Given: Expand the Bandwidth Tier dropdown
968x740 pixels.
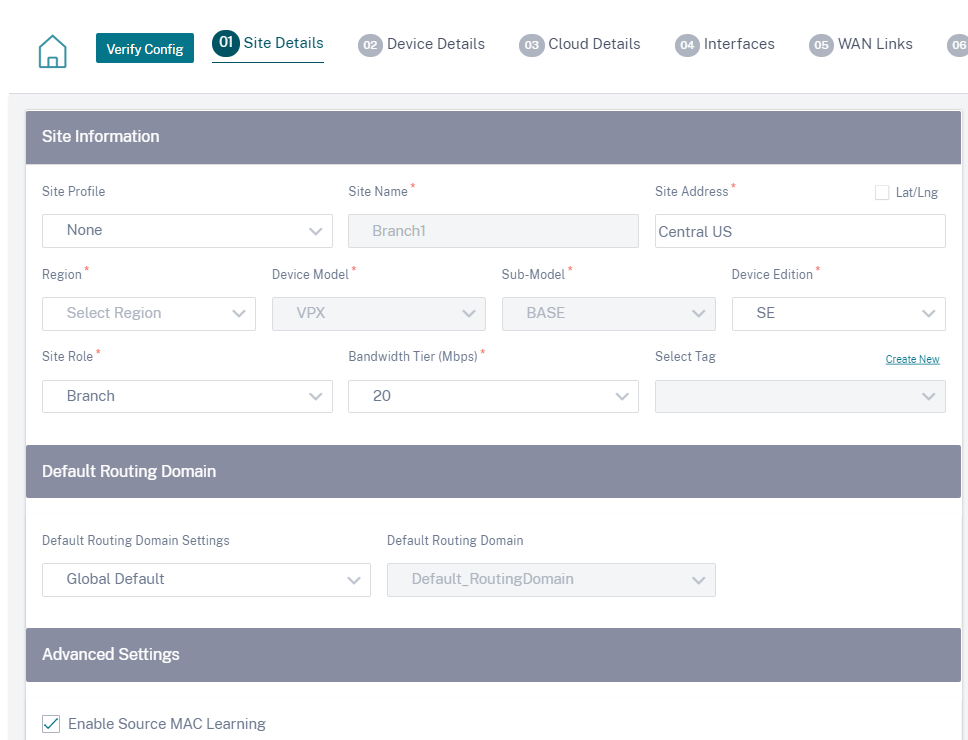Looking at the screenshot, I should click(x=493, y=396).
